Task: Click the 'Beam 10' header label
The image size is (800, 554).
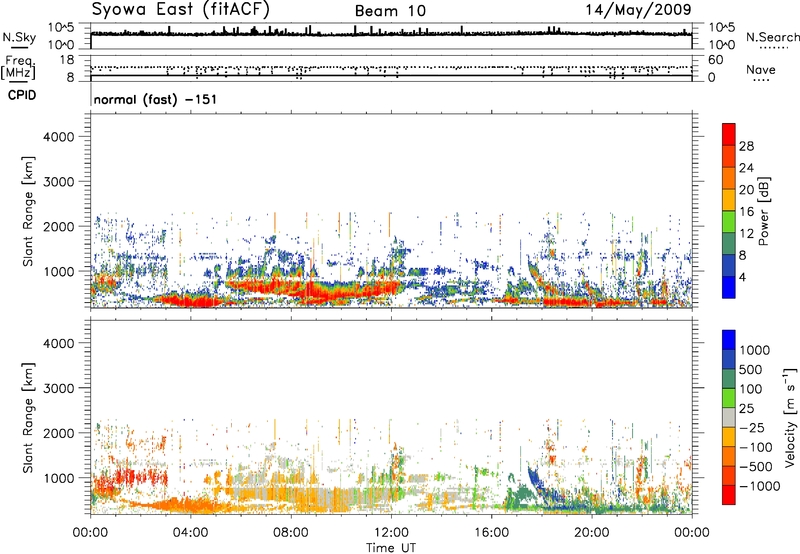Action: point(390,11)
